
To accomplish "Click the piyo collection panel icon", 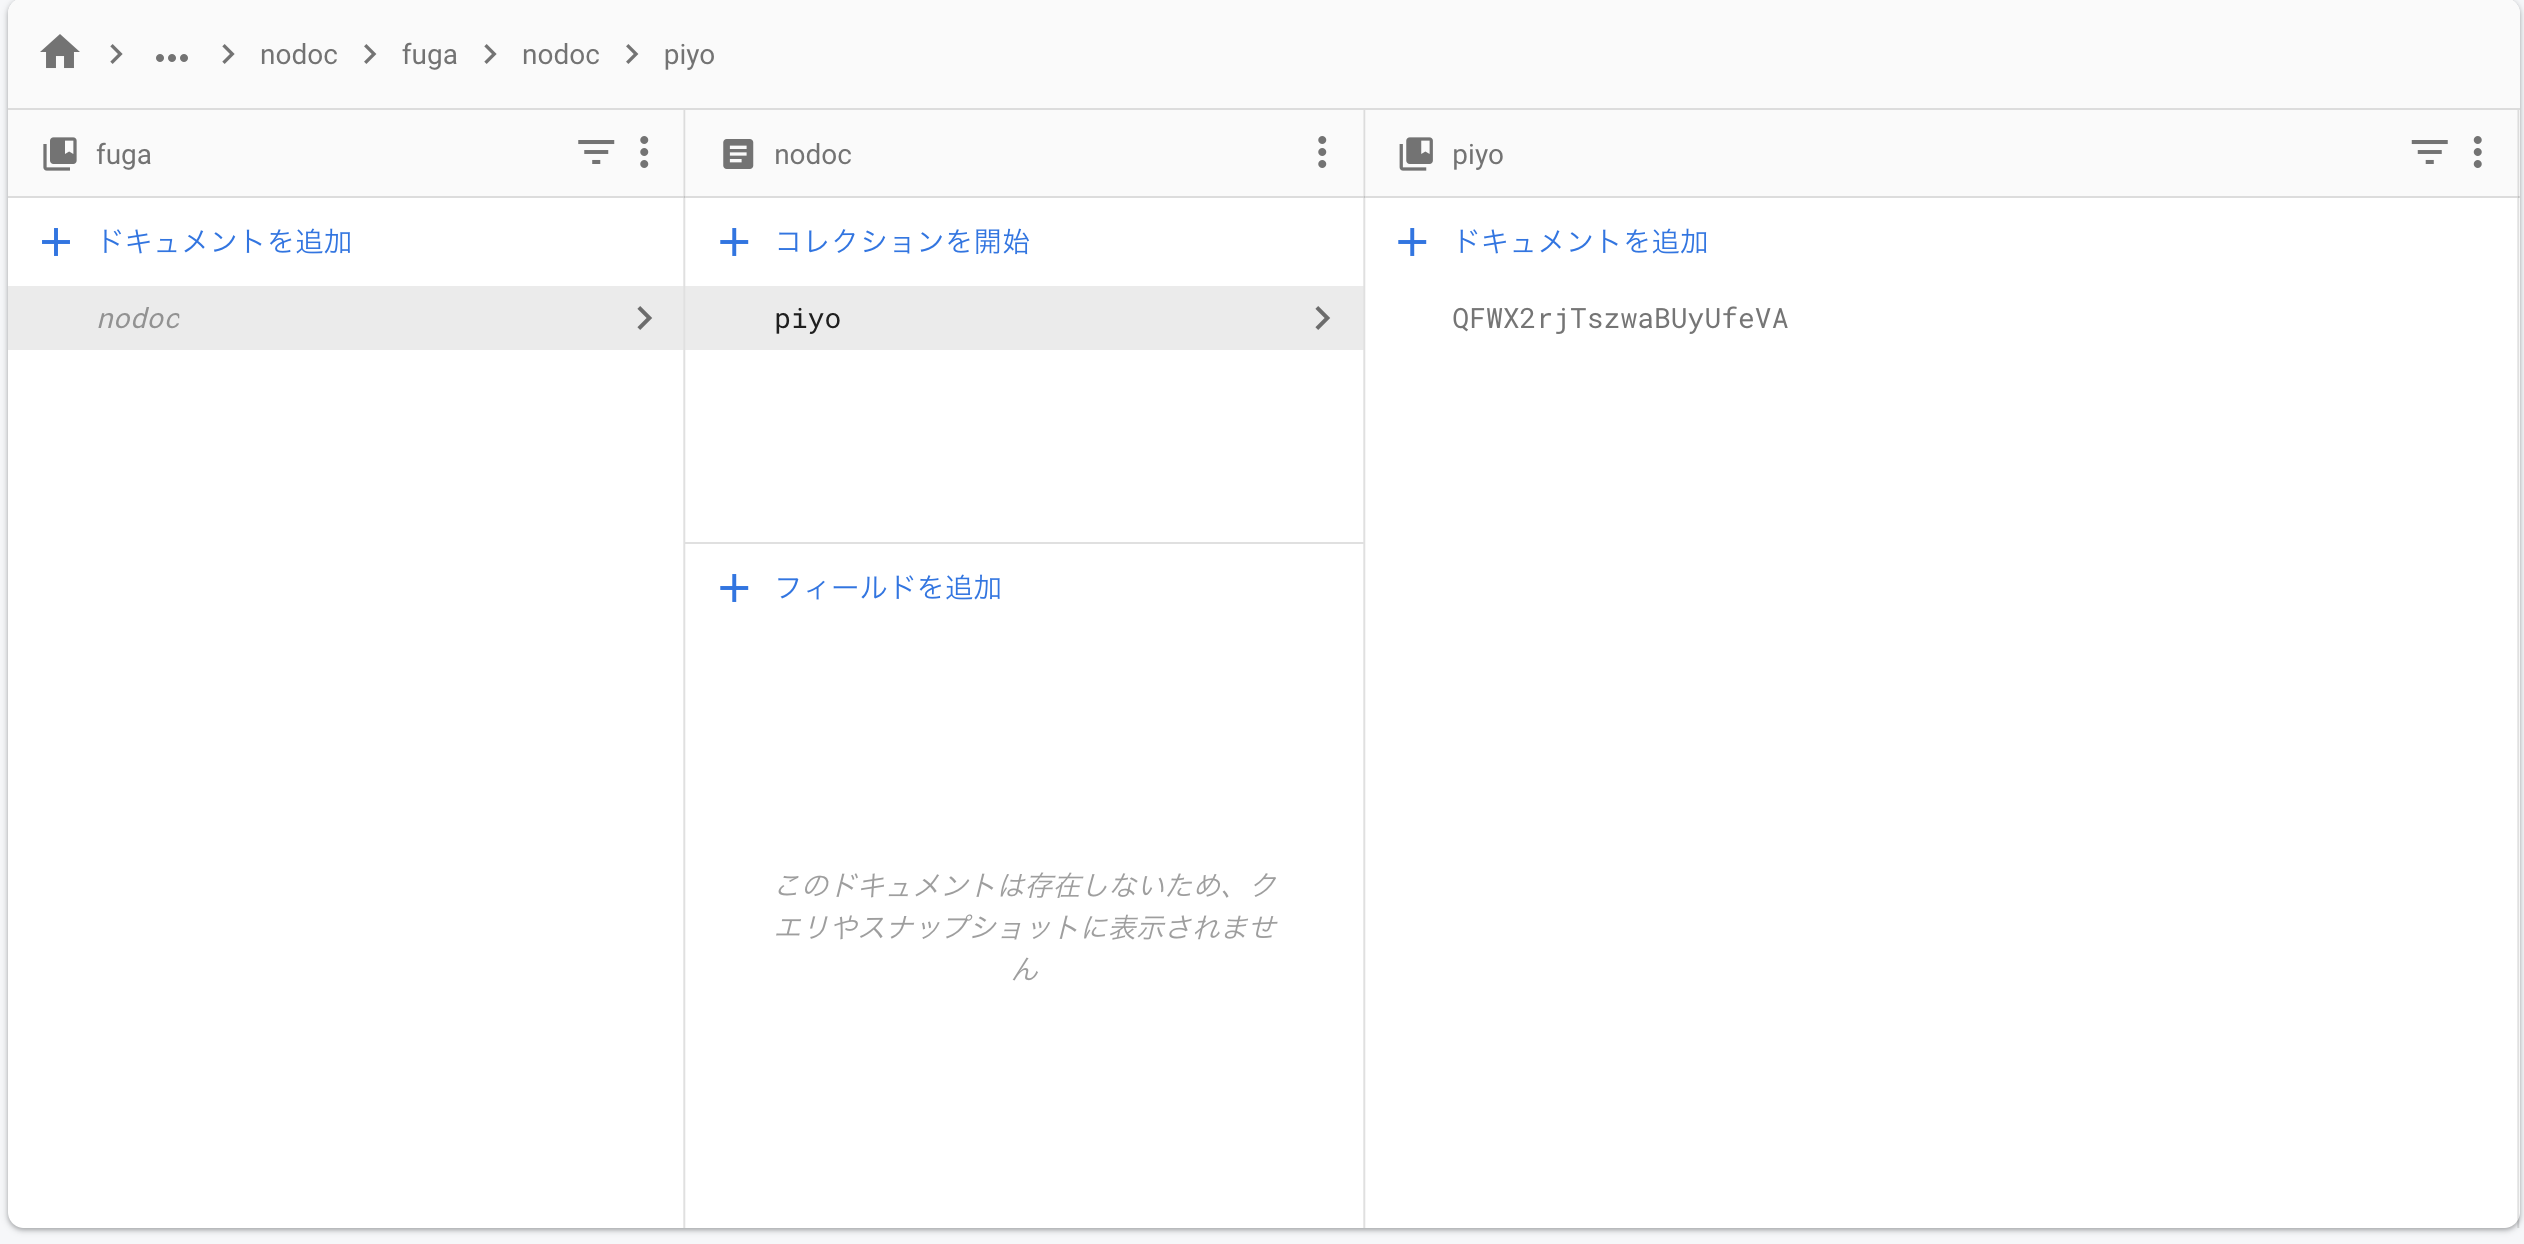I will pos(1416,154).
